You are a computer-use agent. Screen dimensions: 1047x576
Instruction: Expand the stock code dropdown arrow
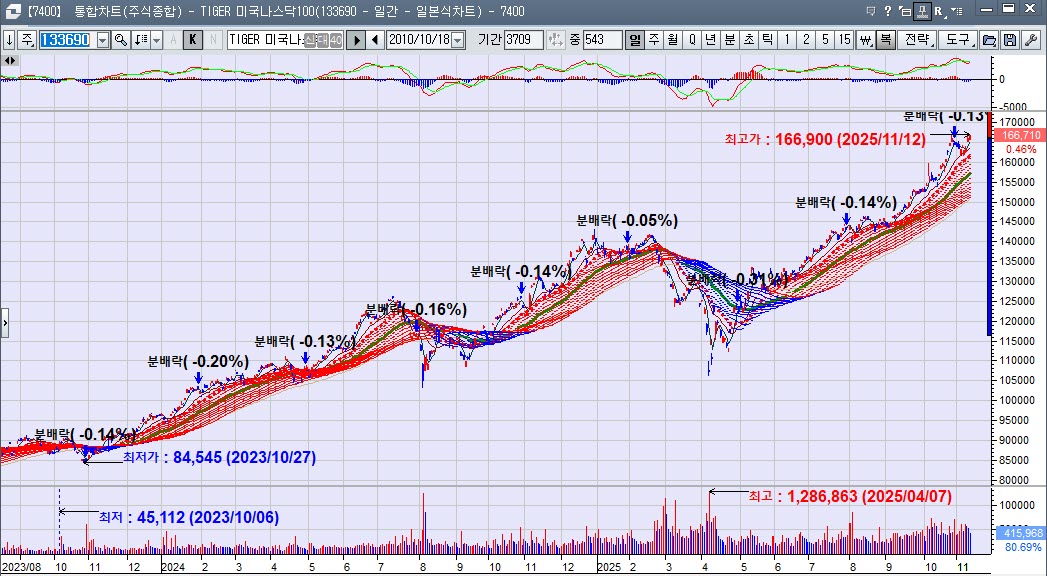coord(102,40)
